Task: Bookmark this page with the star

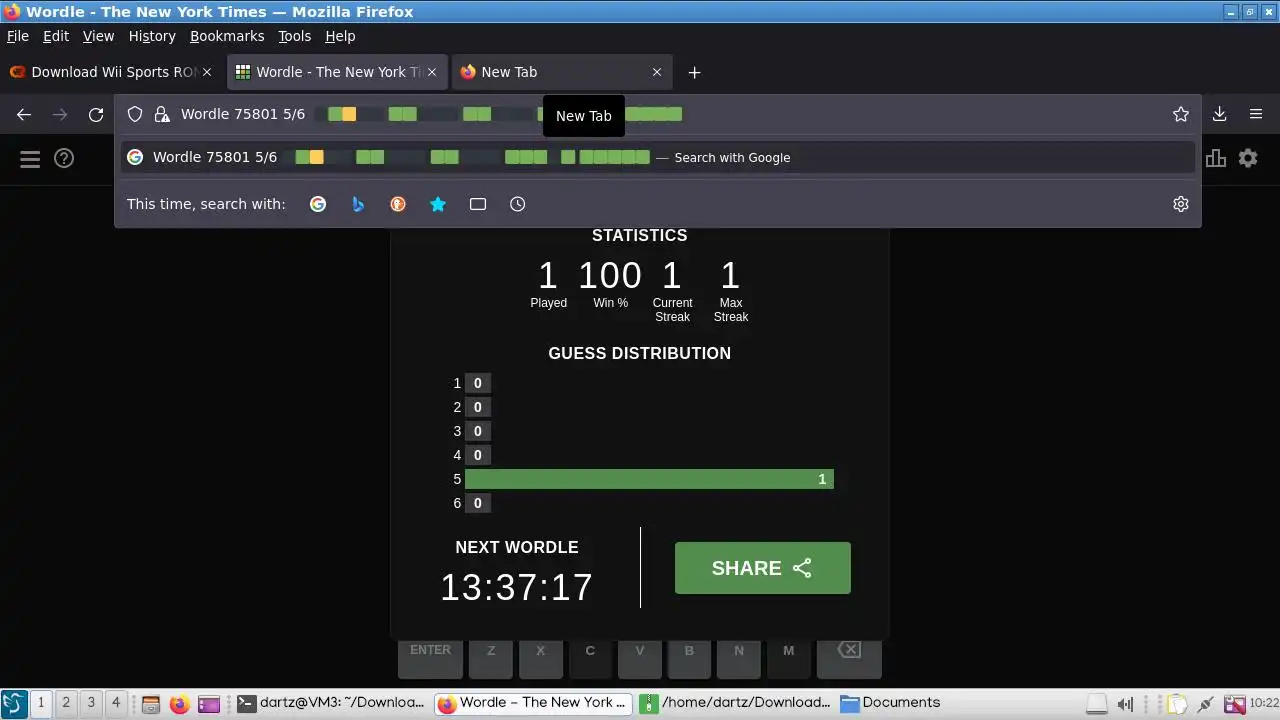Action: coord(1181,114)
